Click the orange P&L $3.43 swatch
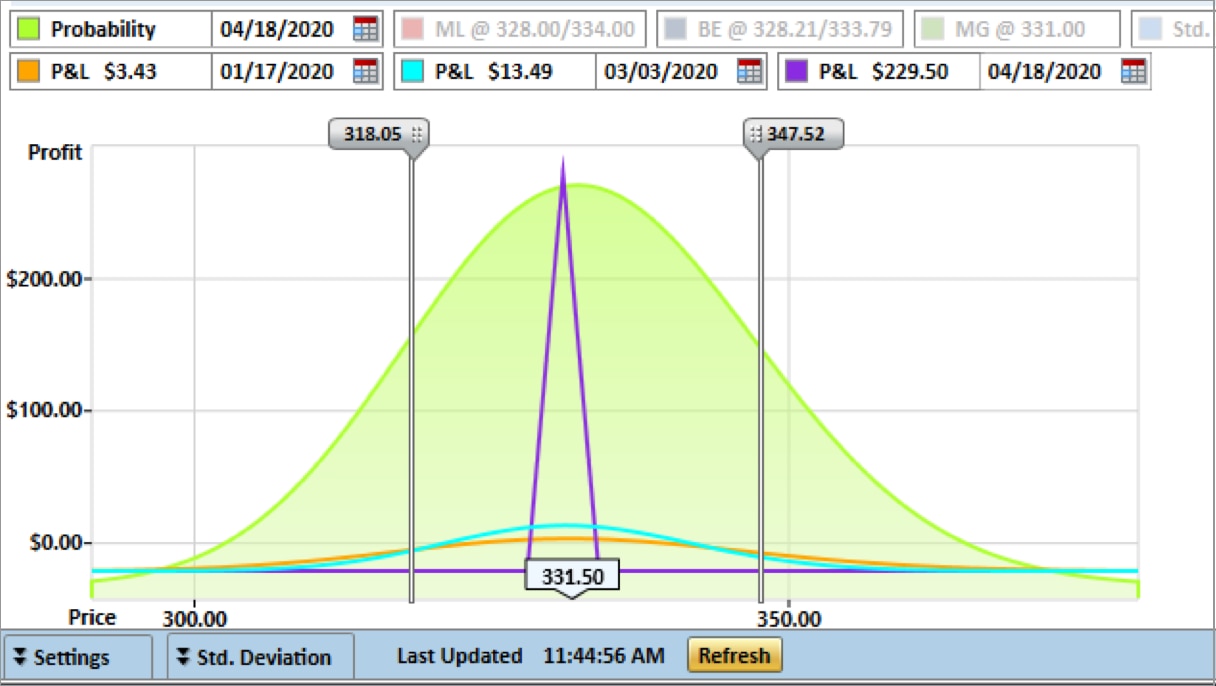This screenshot has width=1216, height=686. pos(29,71)
